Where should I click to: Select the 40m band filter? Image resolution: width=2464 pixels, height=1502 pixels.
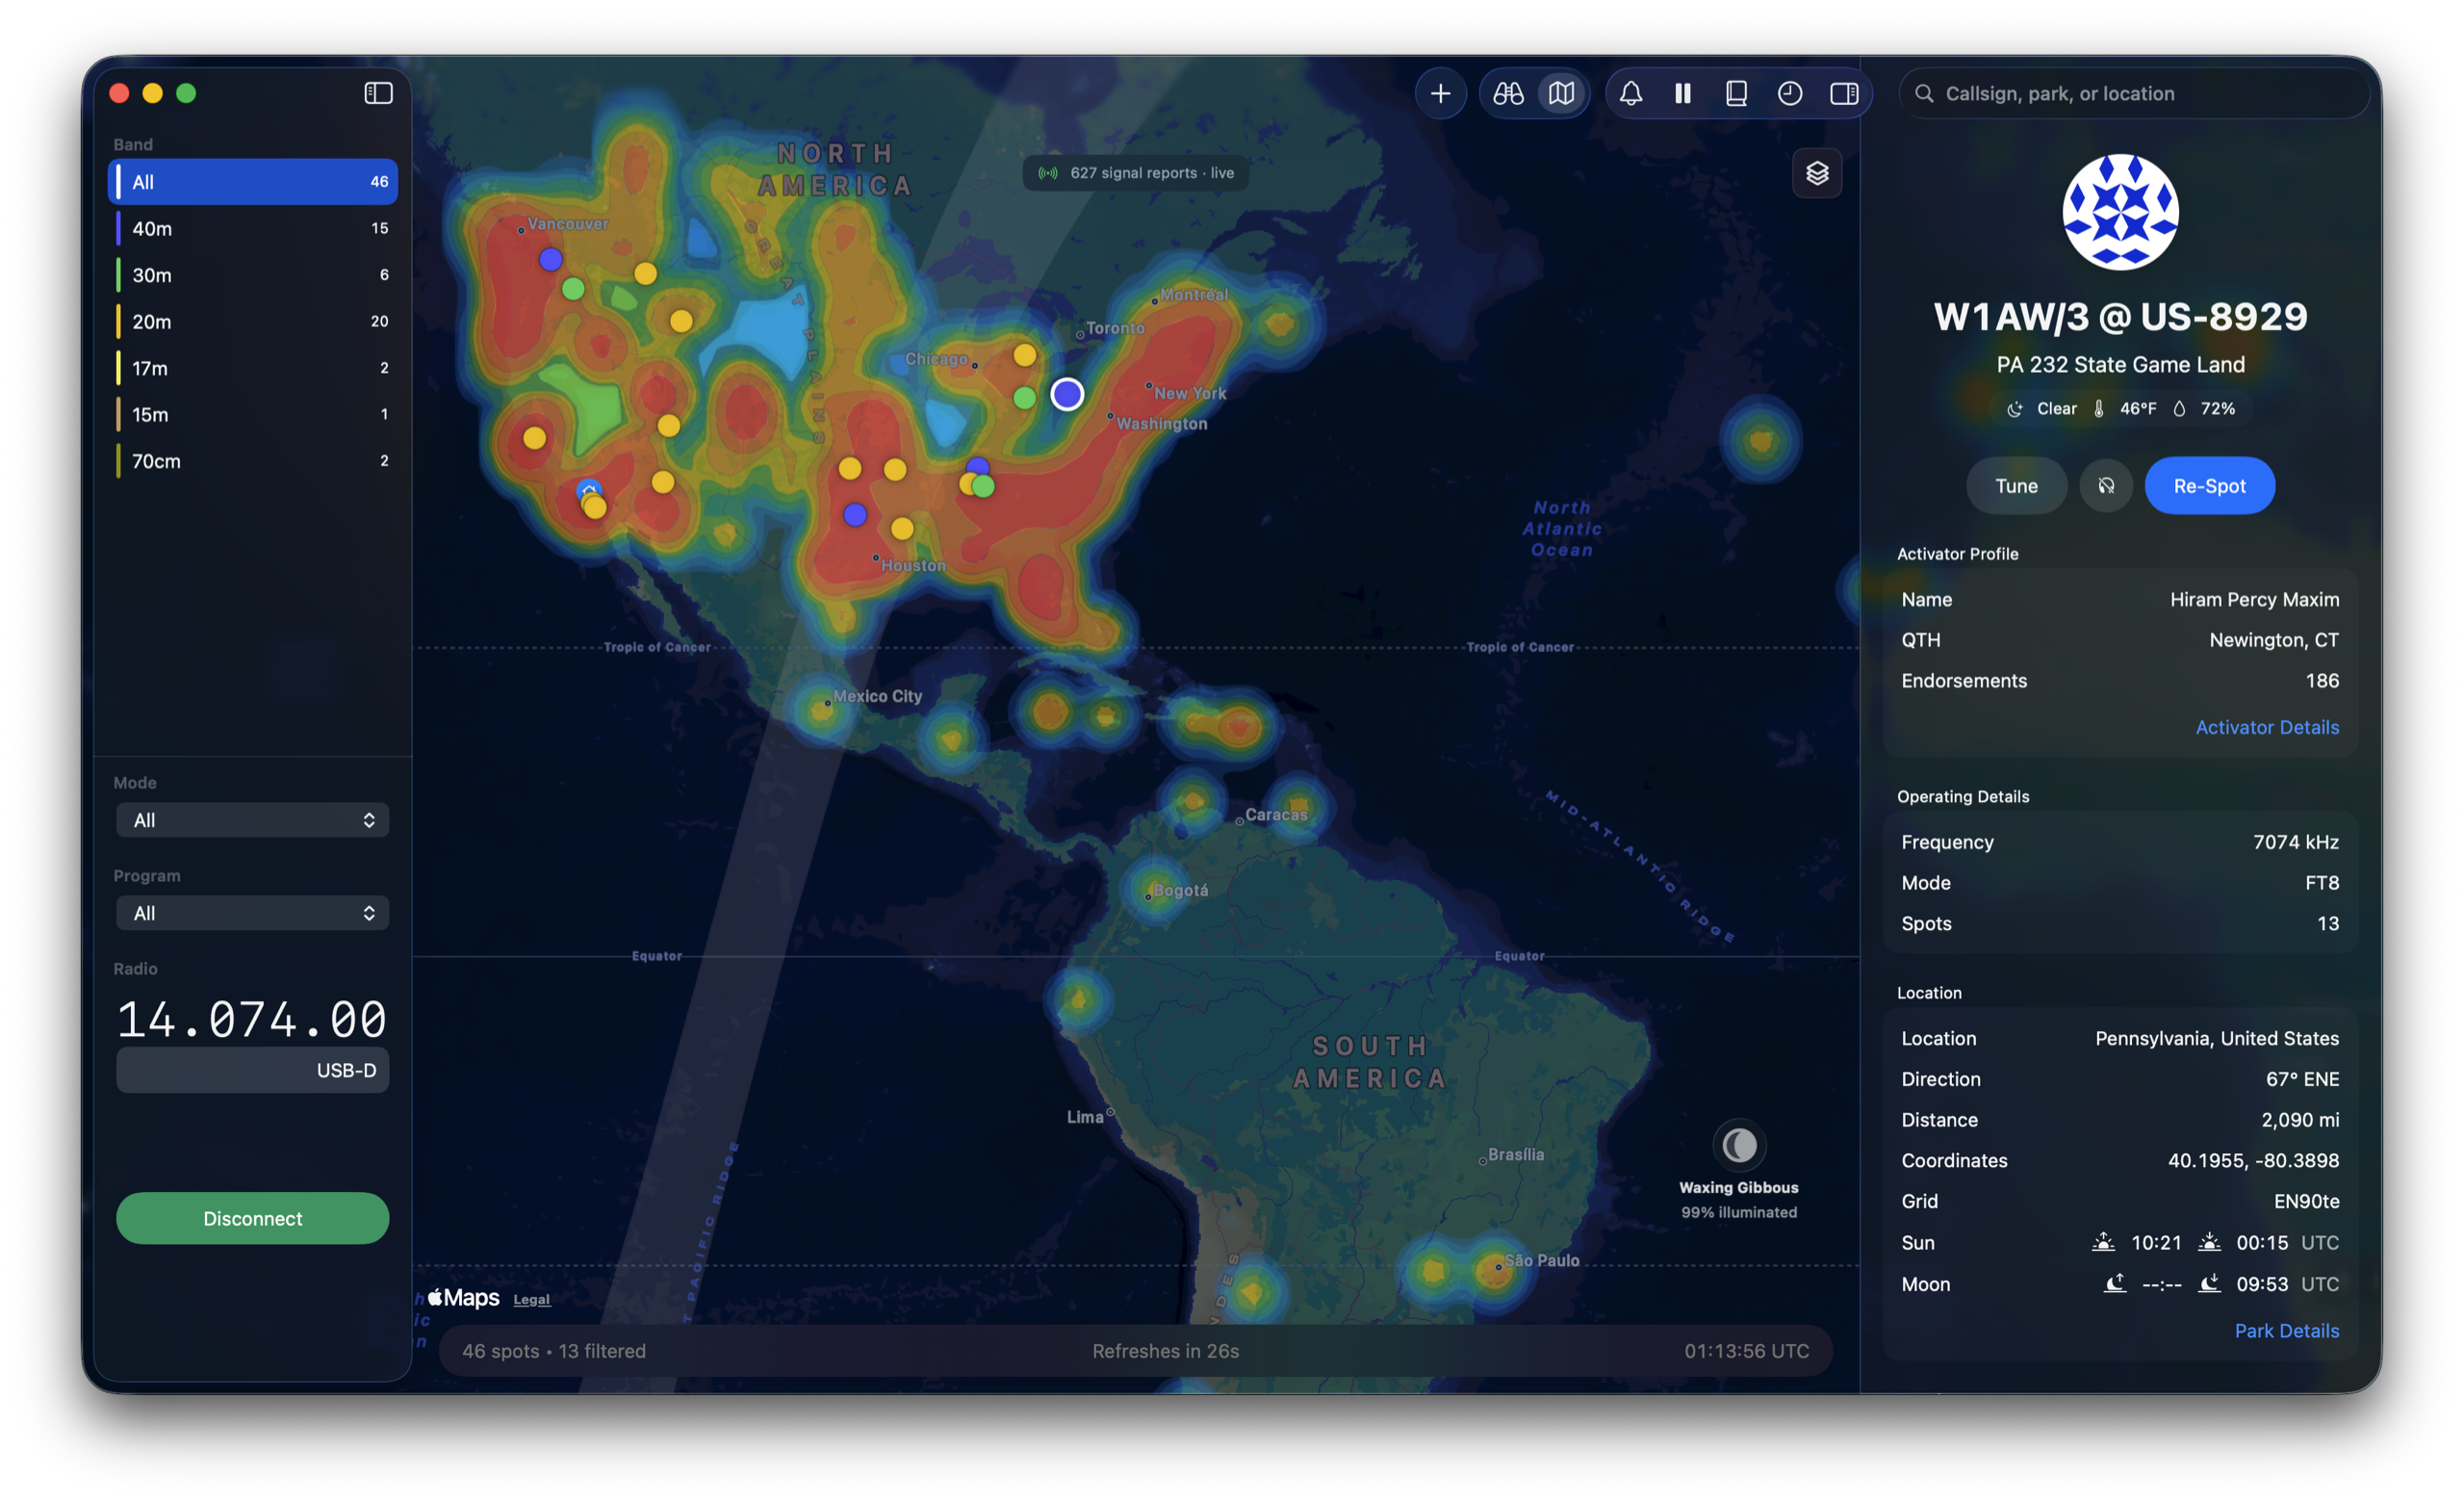tap(253, 228)
